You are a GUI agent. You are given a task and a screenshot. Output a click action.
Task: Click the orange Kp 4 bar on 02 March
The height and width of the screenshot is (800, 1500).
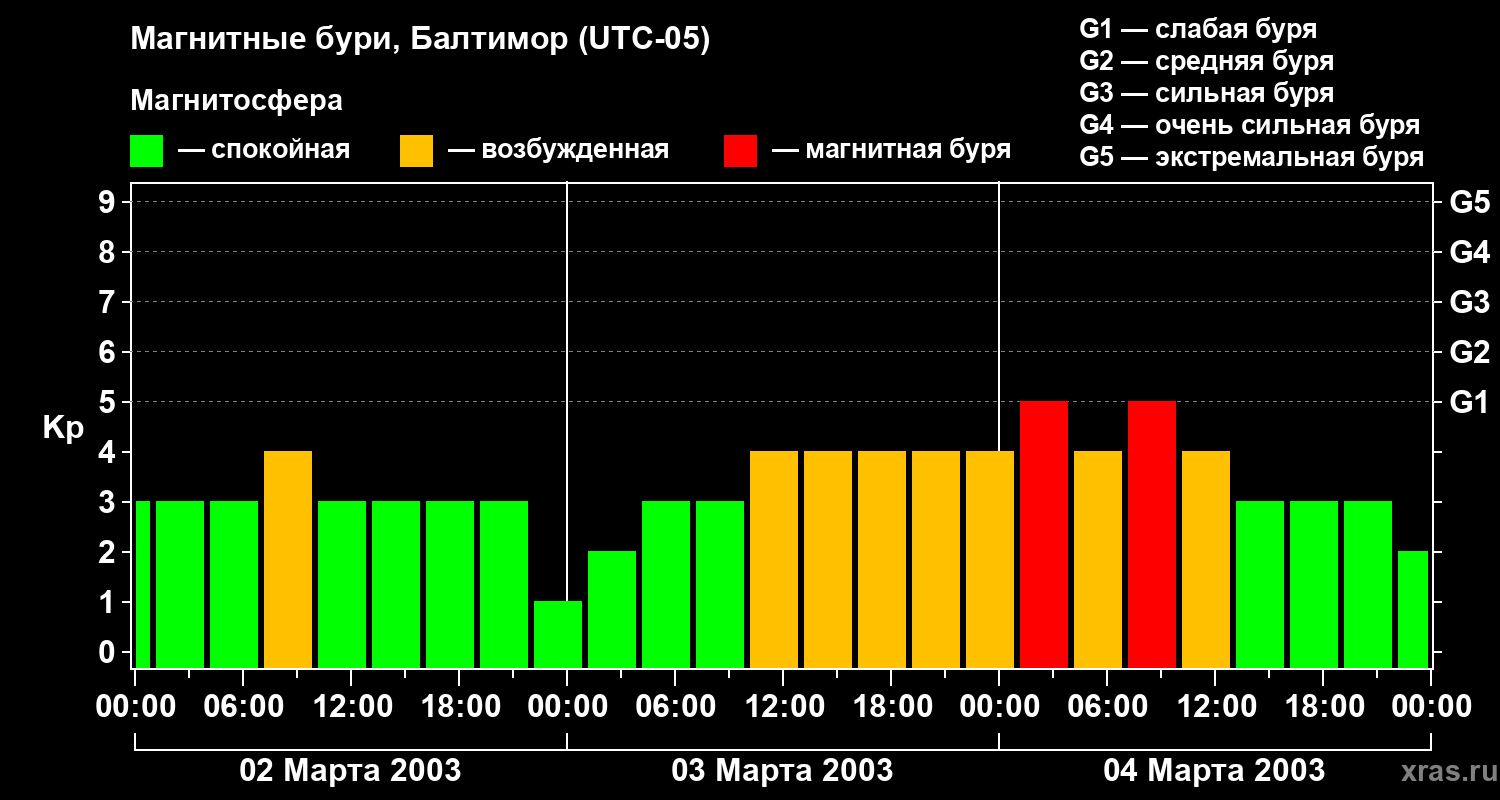(x=288, y=559)
